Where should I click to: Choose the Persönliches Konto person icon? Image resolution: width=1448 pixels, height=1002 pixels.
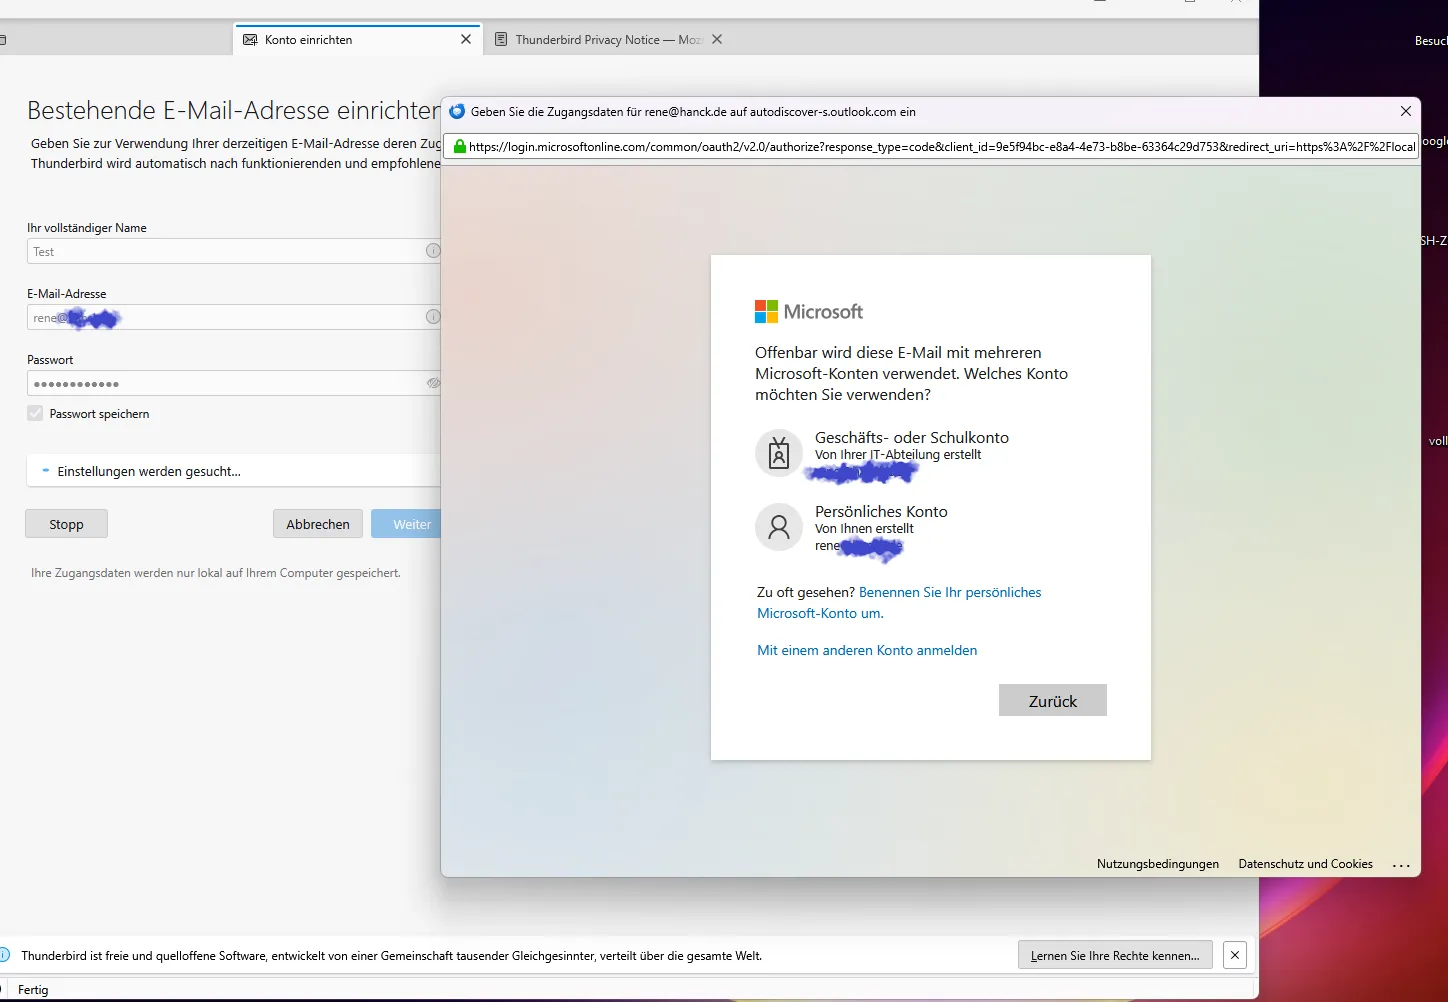(x=779, y=527)
